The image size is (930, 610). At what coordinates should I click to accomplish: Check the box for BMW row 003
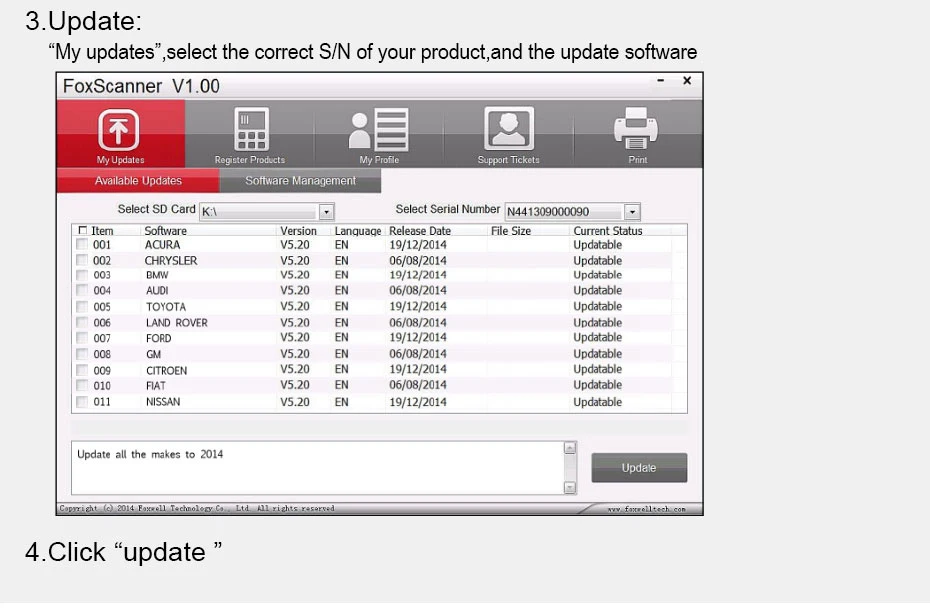[82, 275]
